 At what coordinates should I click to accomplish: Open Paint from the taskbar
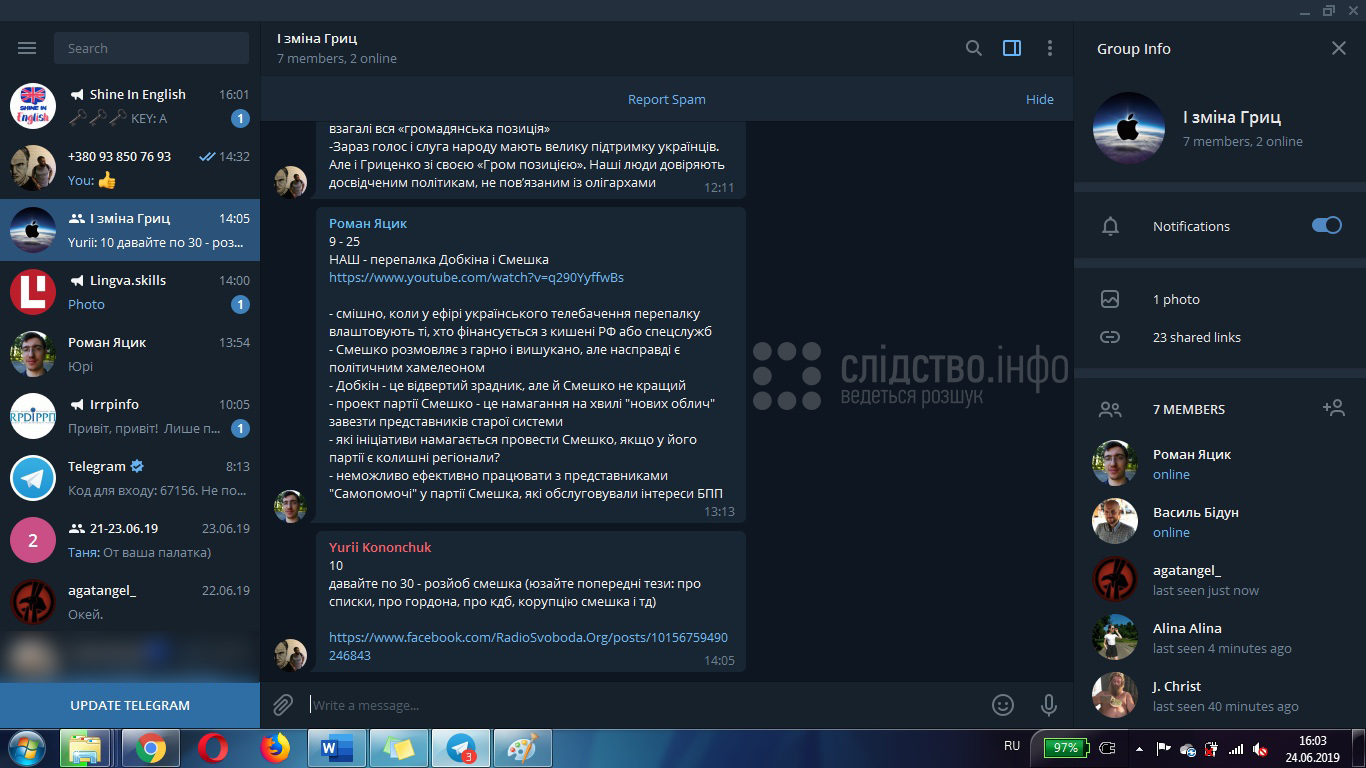click(522, 748)
